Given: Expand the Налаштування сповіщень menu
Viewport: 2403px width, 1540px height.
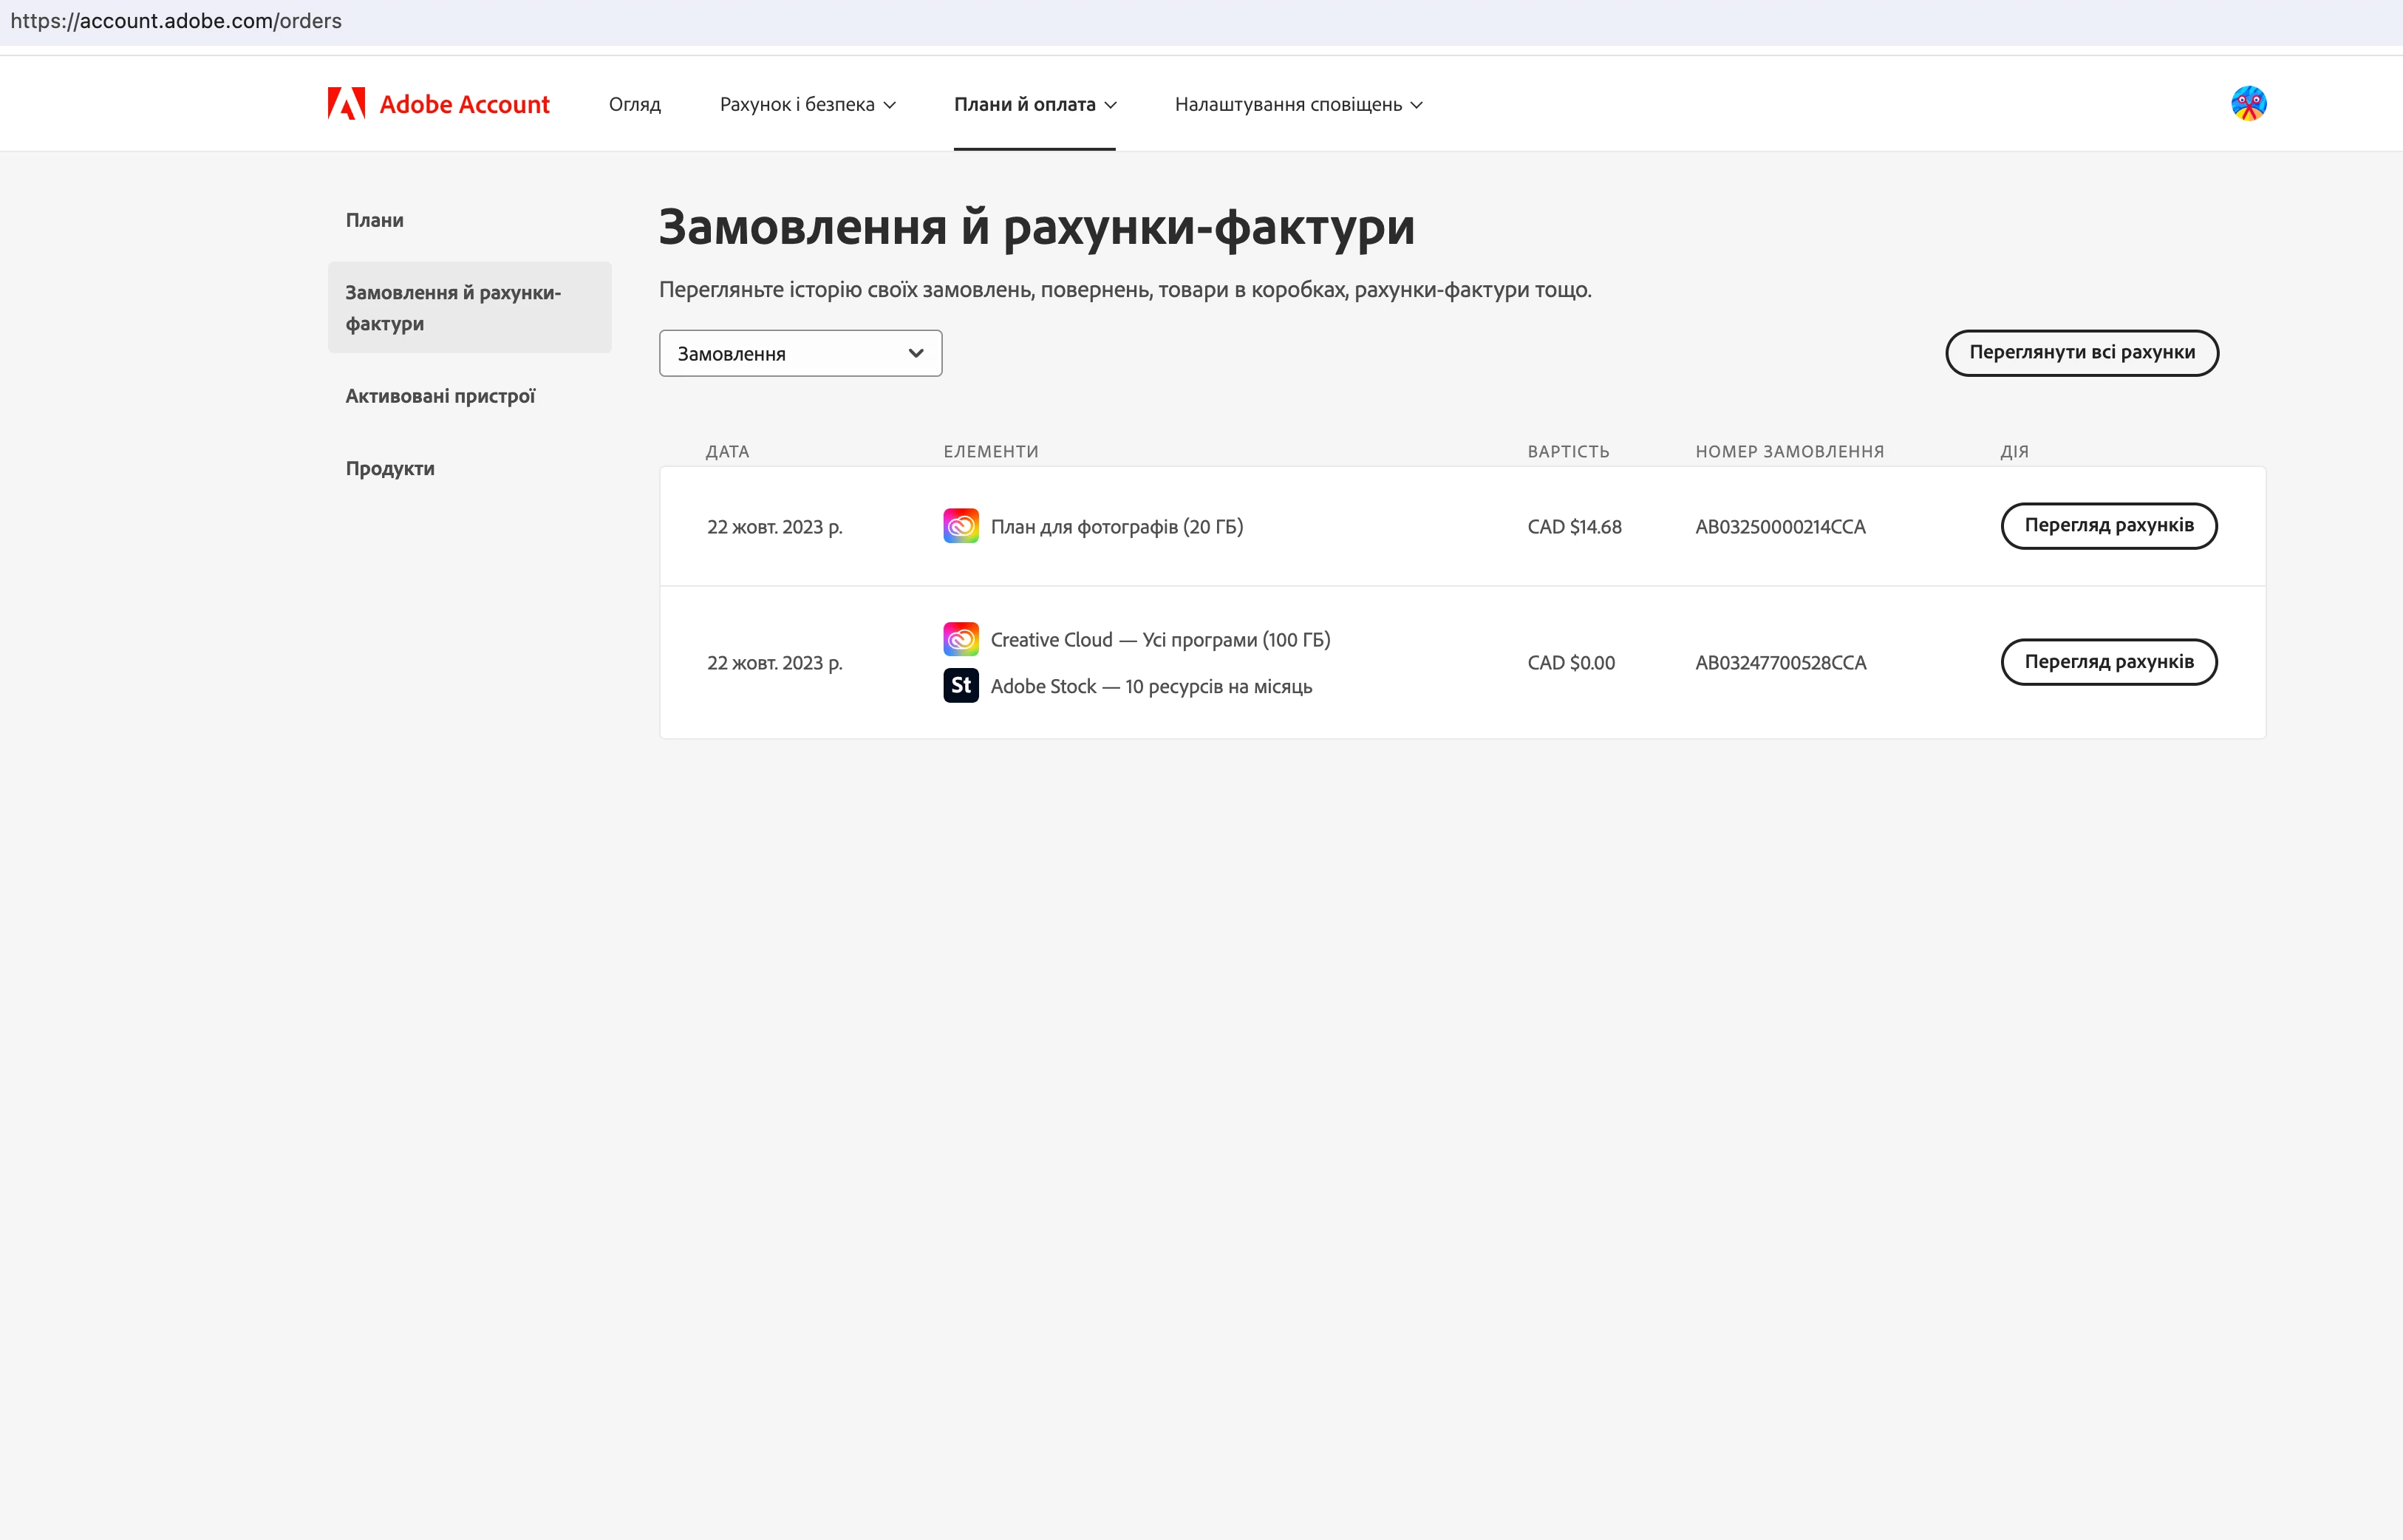Looking at the screenshot, I should click(1298, 104).
